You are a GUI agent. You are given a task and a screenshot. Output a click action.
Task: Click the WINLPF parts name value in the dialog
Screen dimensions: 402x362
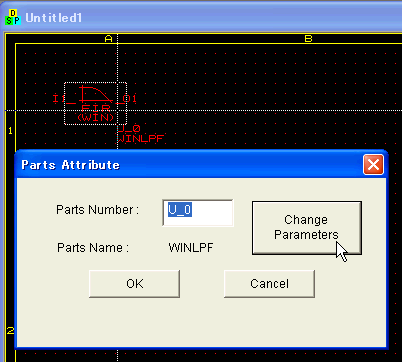[191, 248]
